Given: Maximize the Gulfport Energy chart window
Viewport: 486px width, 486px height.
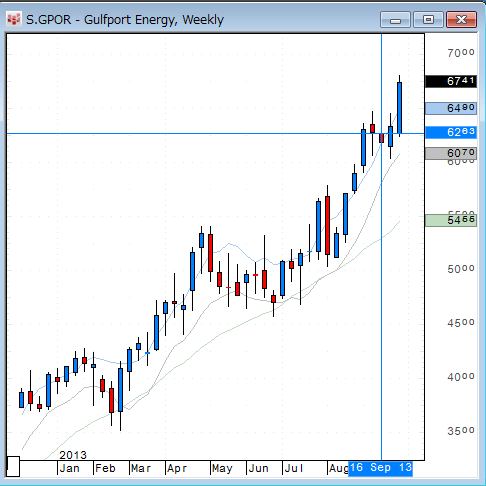Looking at the screenshot, I should click(428, 20).
